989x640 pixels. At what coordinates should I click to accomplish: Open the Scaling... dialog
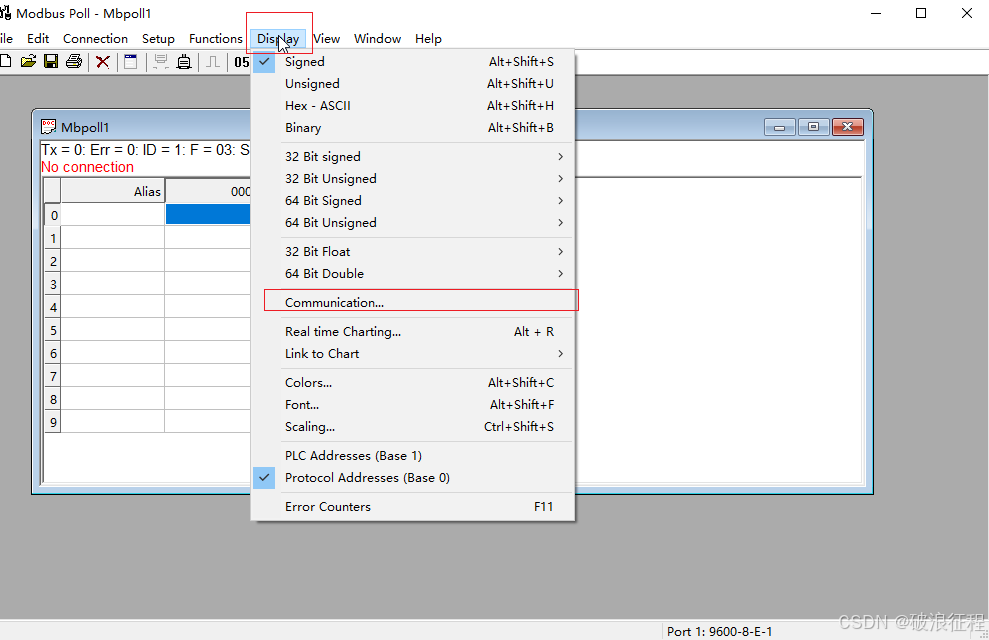[x=413, y=427]
